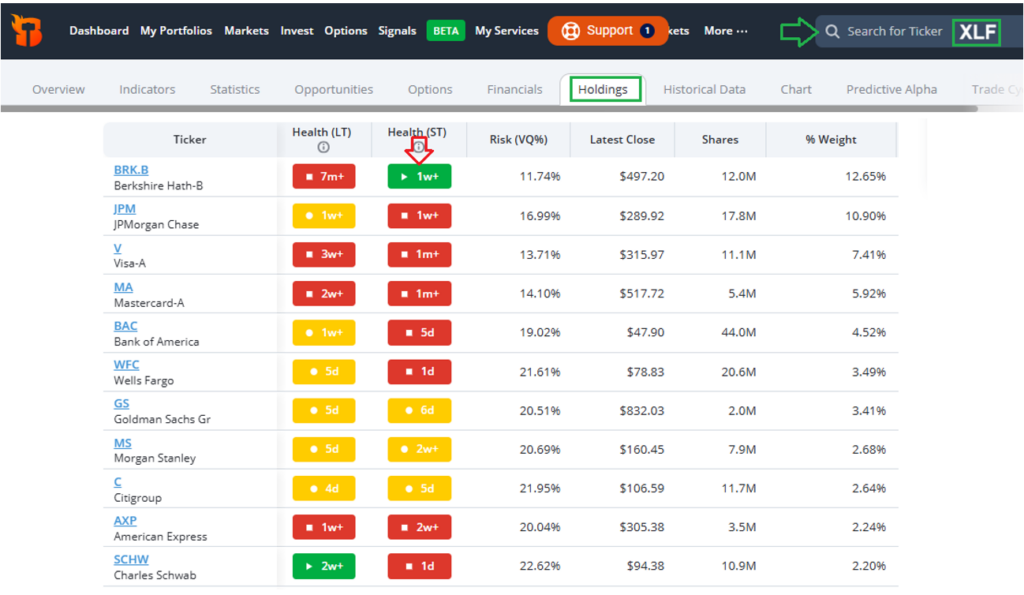Screen dimensions: 1024x595
Task: Click the Support notification count badge
Action: click(647, 31)
